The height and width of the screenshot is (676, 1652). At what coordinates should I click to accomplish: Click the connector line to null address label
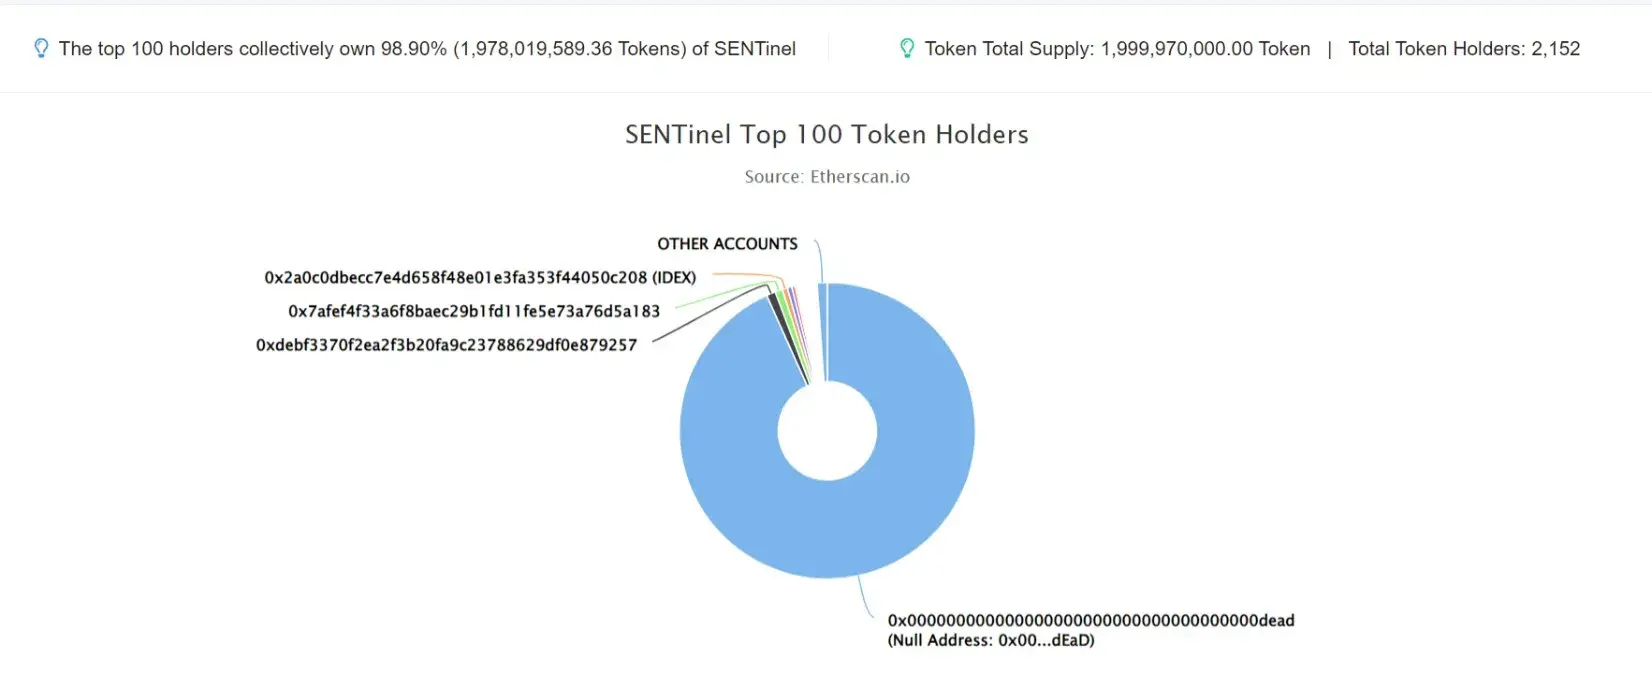pyautogui.click(x=865, y=598)
